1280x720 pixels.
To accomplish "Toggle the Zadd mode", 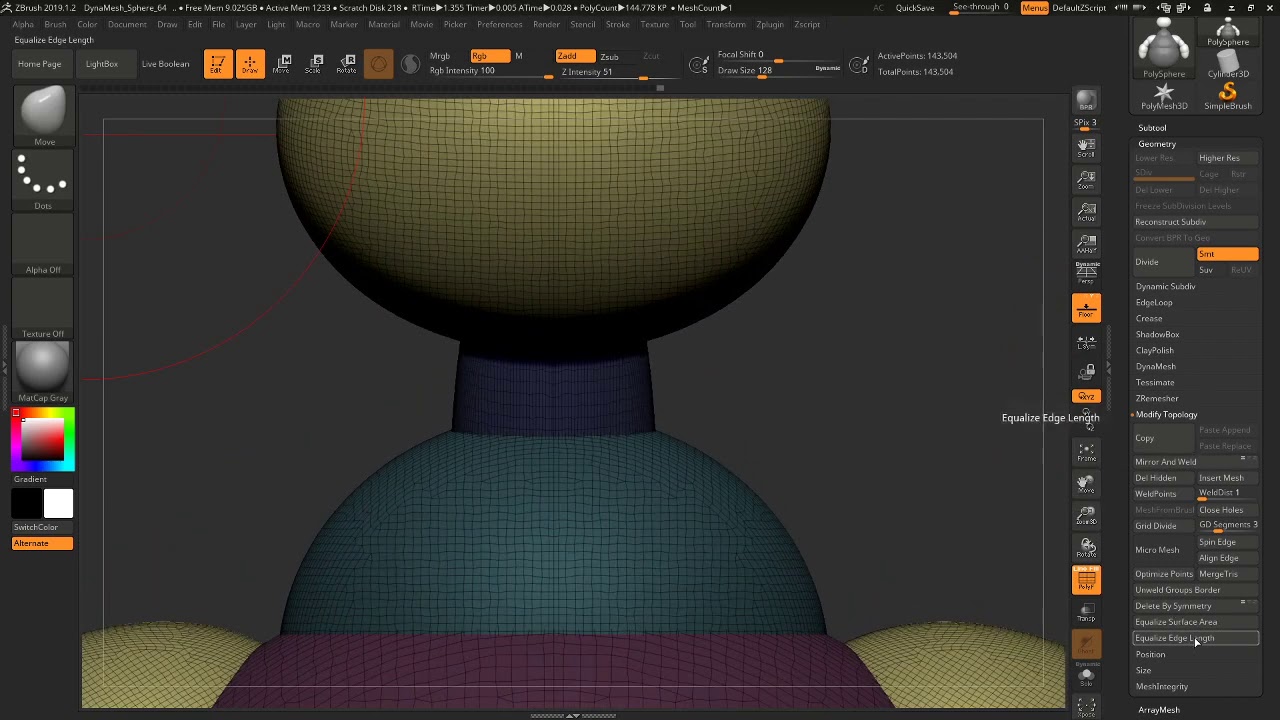I will [573, 56].
